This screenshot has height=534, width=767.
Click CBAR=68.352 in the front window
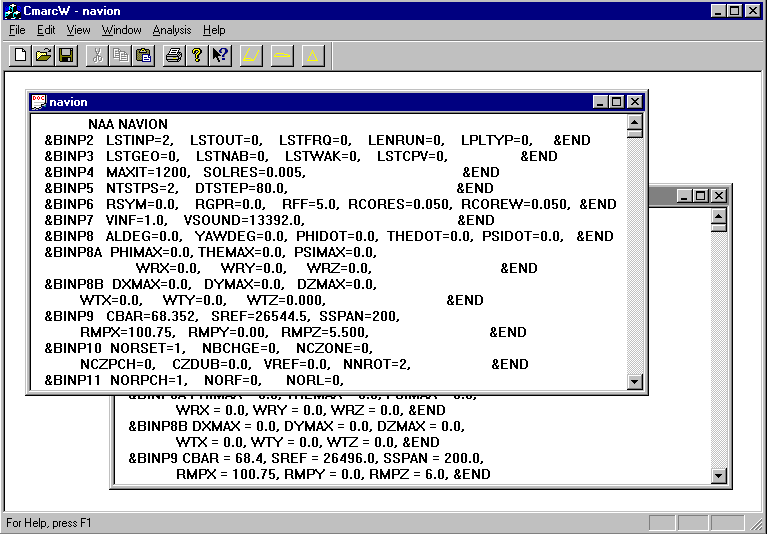click(x=153, y=316)
